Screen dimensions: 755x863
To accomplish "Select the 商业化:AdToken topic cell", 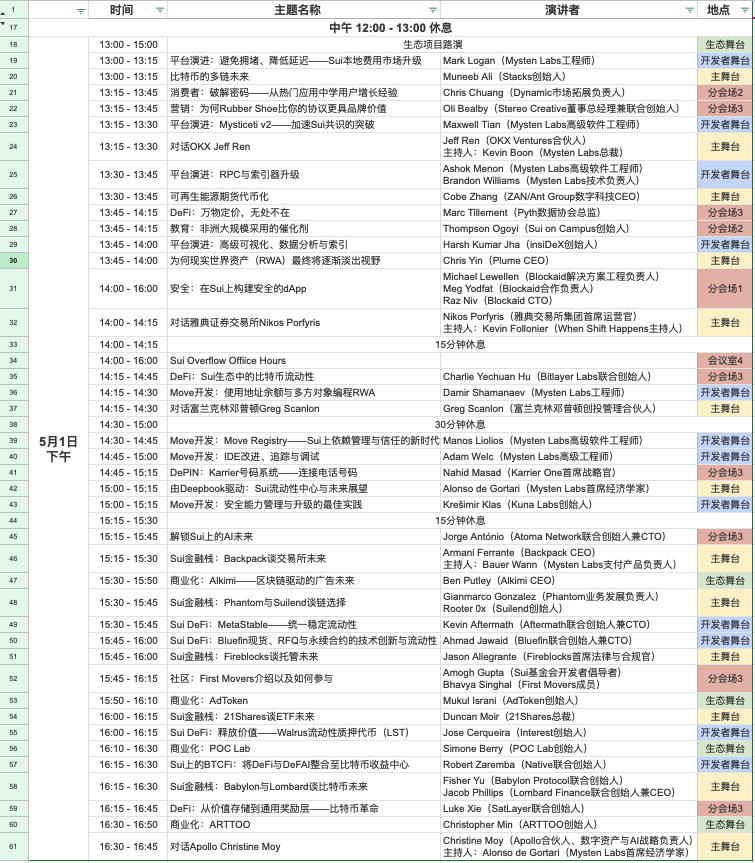I will (x=304, y=701).
